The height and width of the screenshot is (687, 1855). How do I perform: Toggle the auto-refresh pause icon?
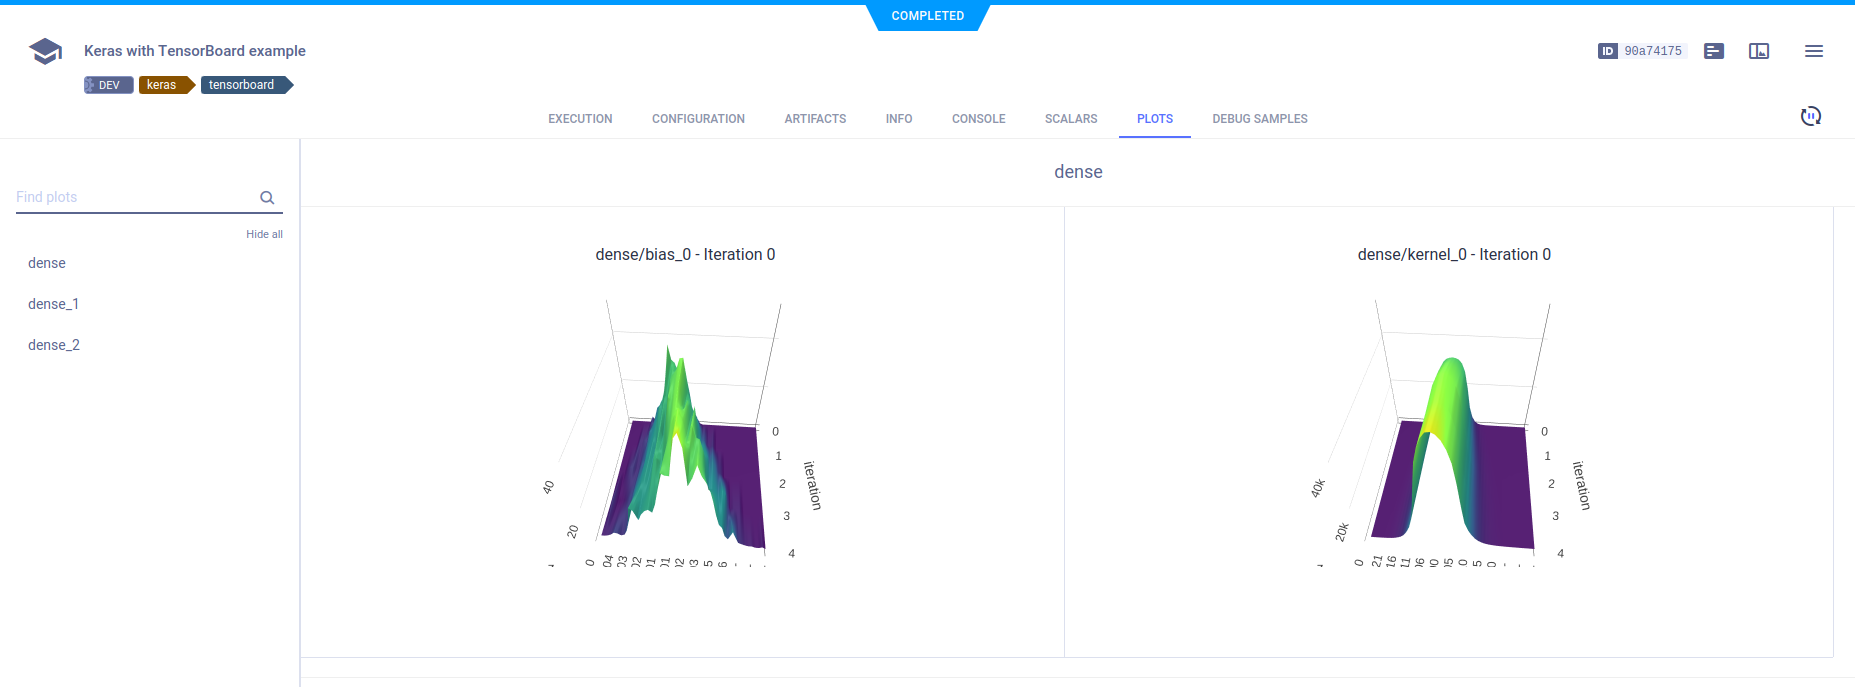click(x=1810, y=116)
